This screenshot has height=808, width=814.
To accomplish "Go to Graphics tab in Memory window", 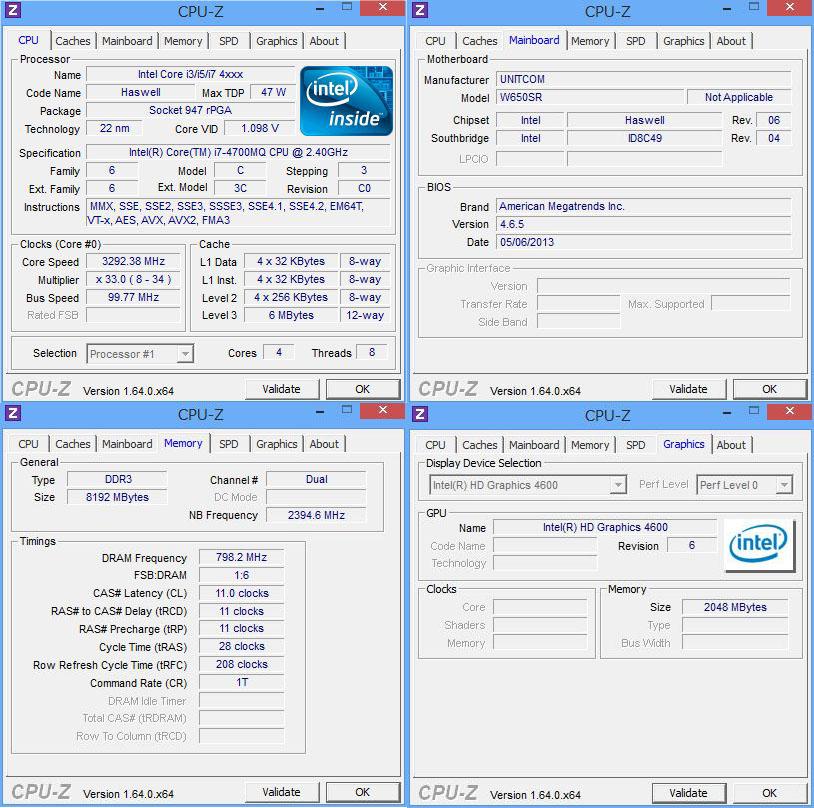I will pyautogui.click(x=277, y=444).
